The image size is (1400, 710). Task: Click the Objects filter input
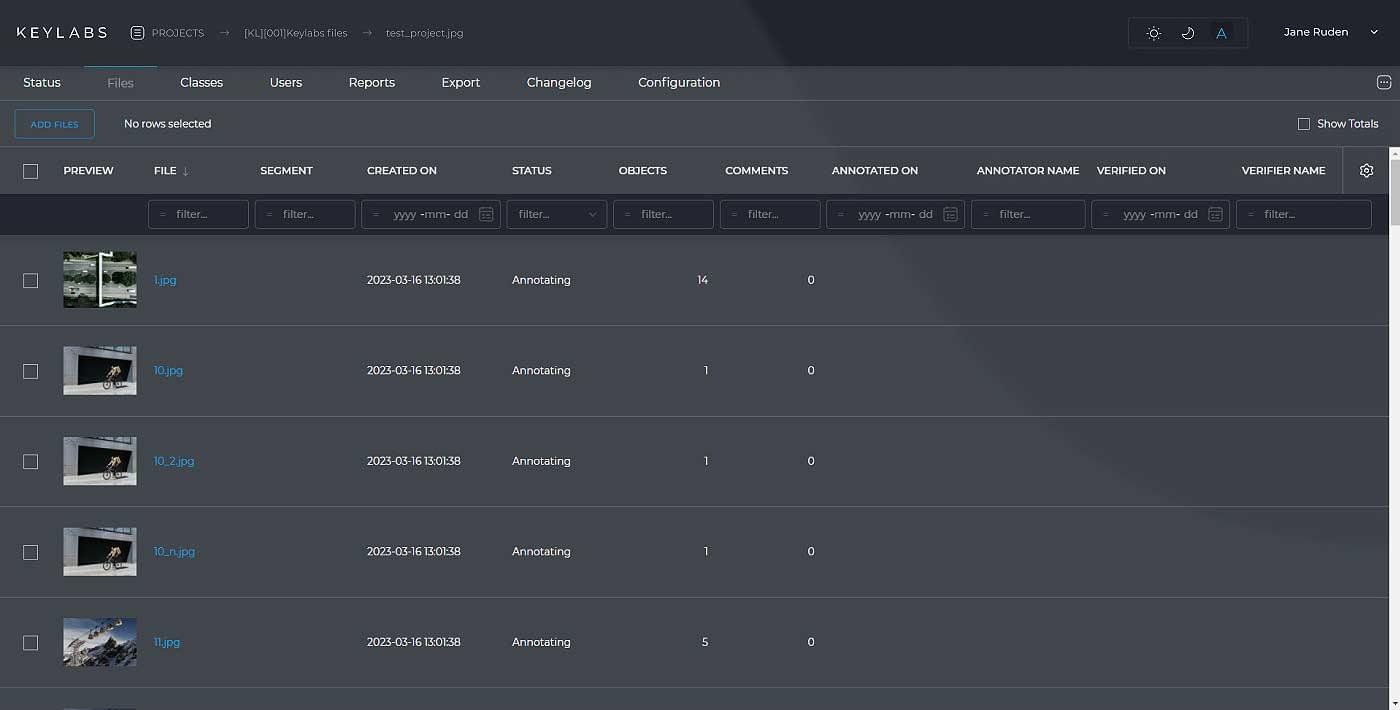[663, 214]
